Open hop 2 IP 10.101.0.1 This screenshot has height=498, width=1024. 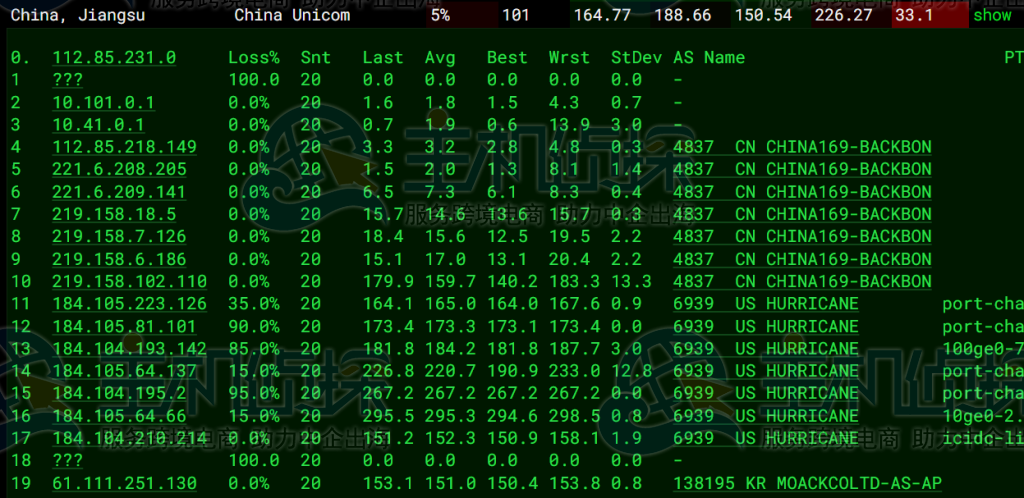coord(104,103)
